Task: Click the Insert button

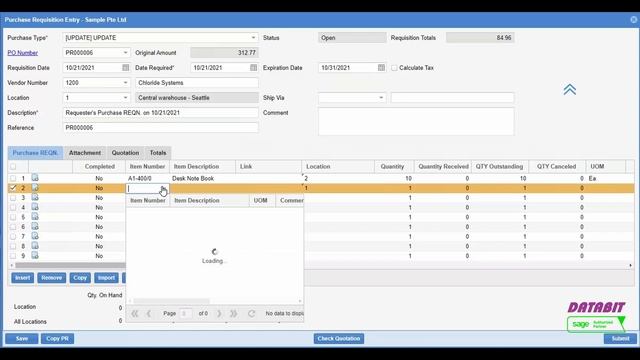Action: [22, 278]
